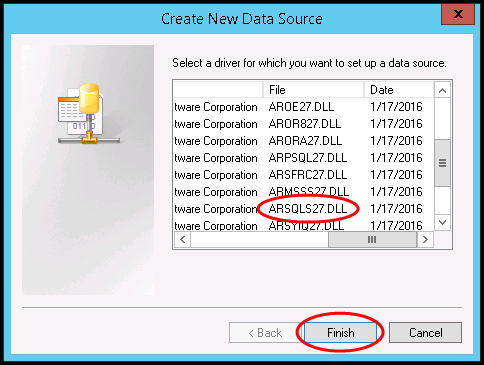The width and height of the screenshot is (484, 365).
Task: Click the disabled Back button
Action: 266,332
